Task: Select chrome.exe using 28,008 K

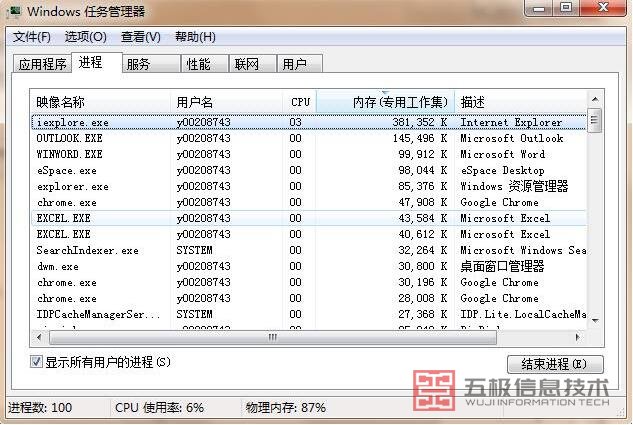Action: (x=309, y=298)
